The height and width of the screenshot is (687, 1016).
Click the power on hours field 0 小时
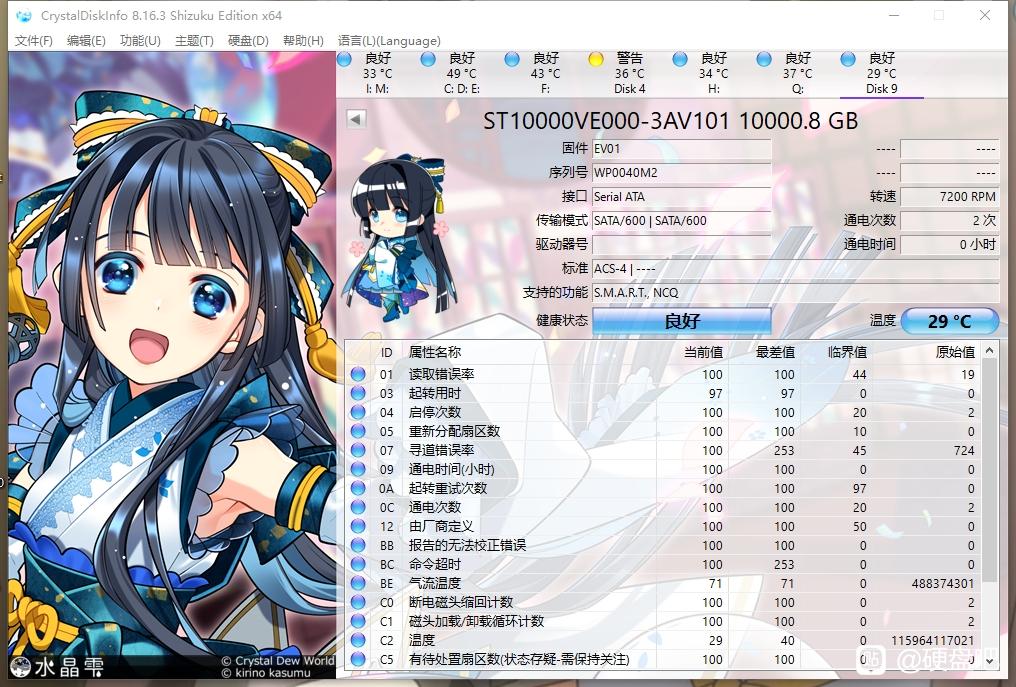click(949, 244)
